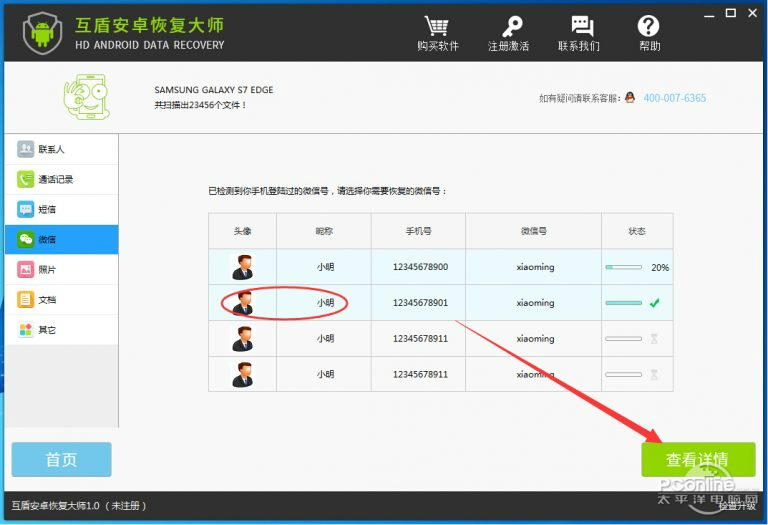Image resolution: width=768 pixels, height=525 pixels.
Task: Click the avatar in the third account row
Action: coord(242,338)
